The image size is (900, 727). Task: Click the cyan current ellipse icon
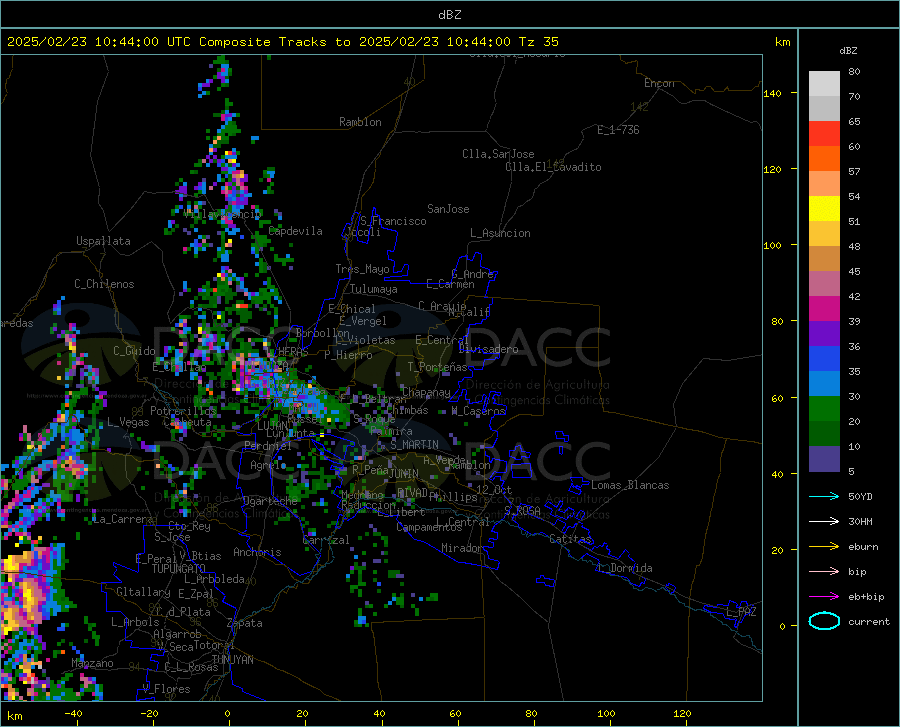(824, 621)
